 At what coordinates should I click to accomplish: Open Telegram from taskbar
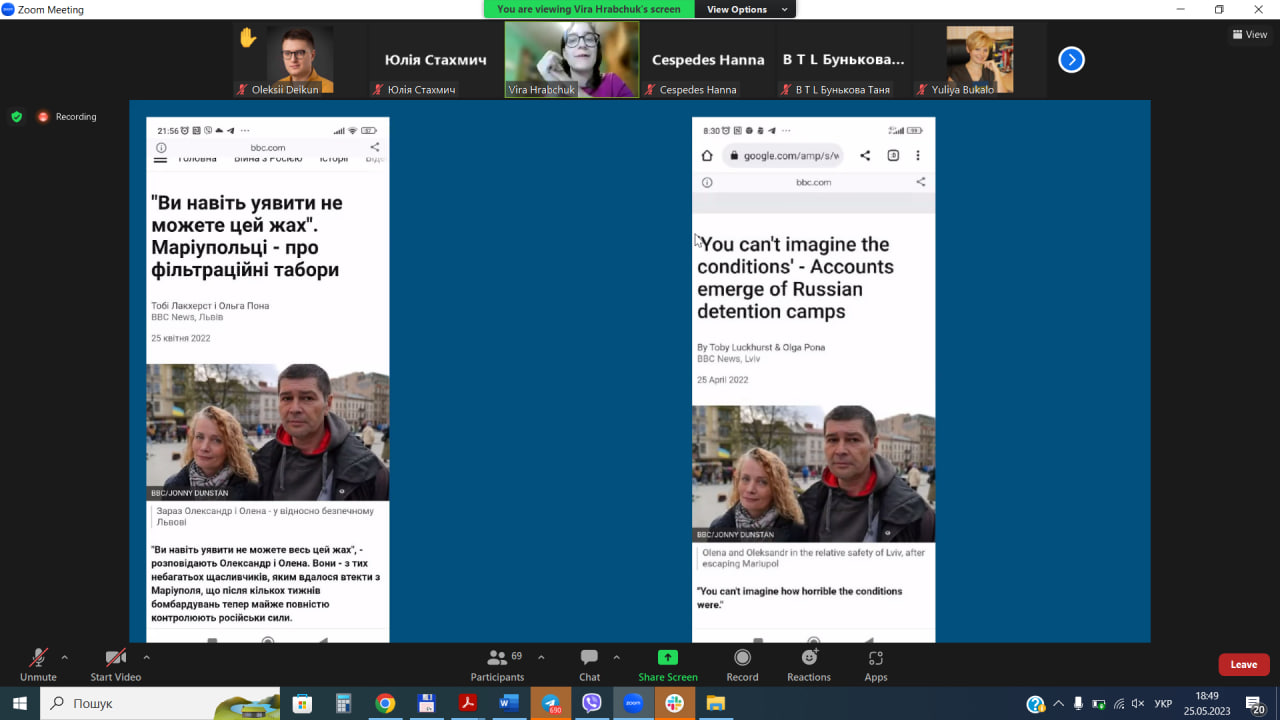click(x=551, y=703)
